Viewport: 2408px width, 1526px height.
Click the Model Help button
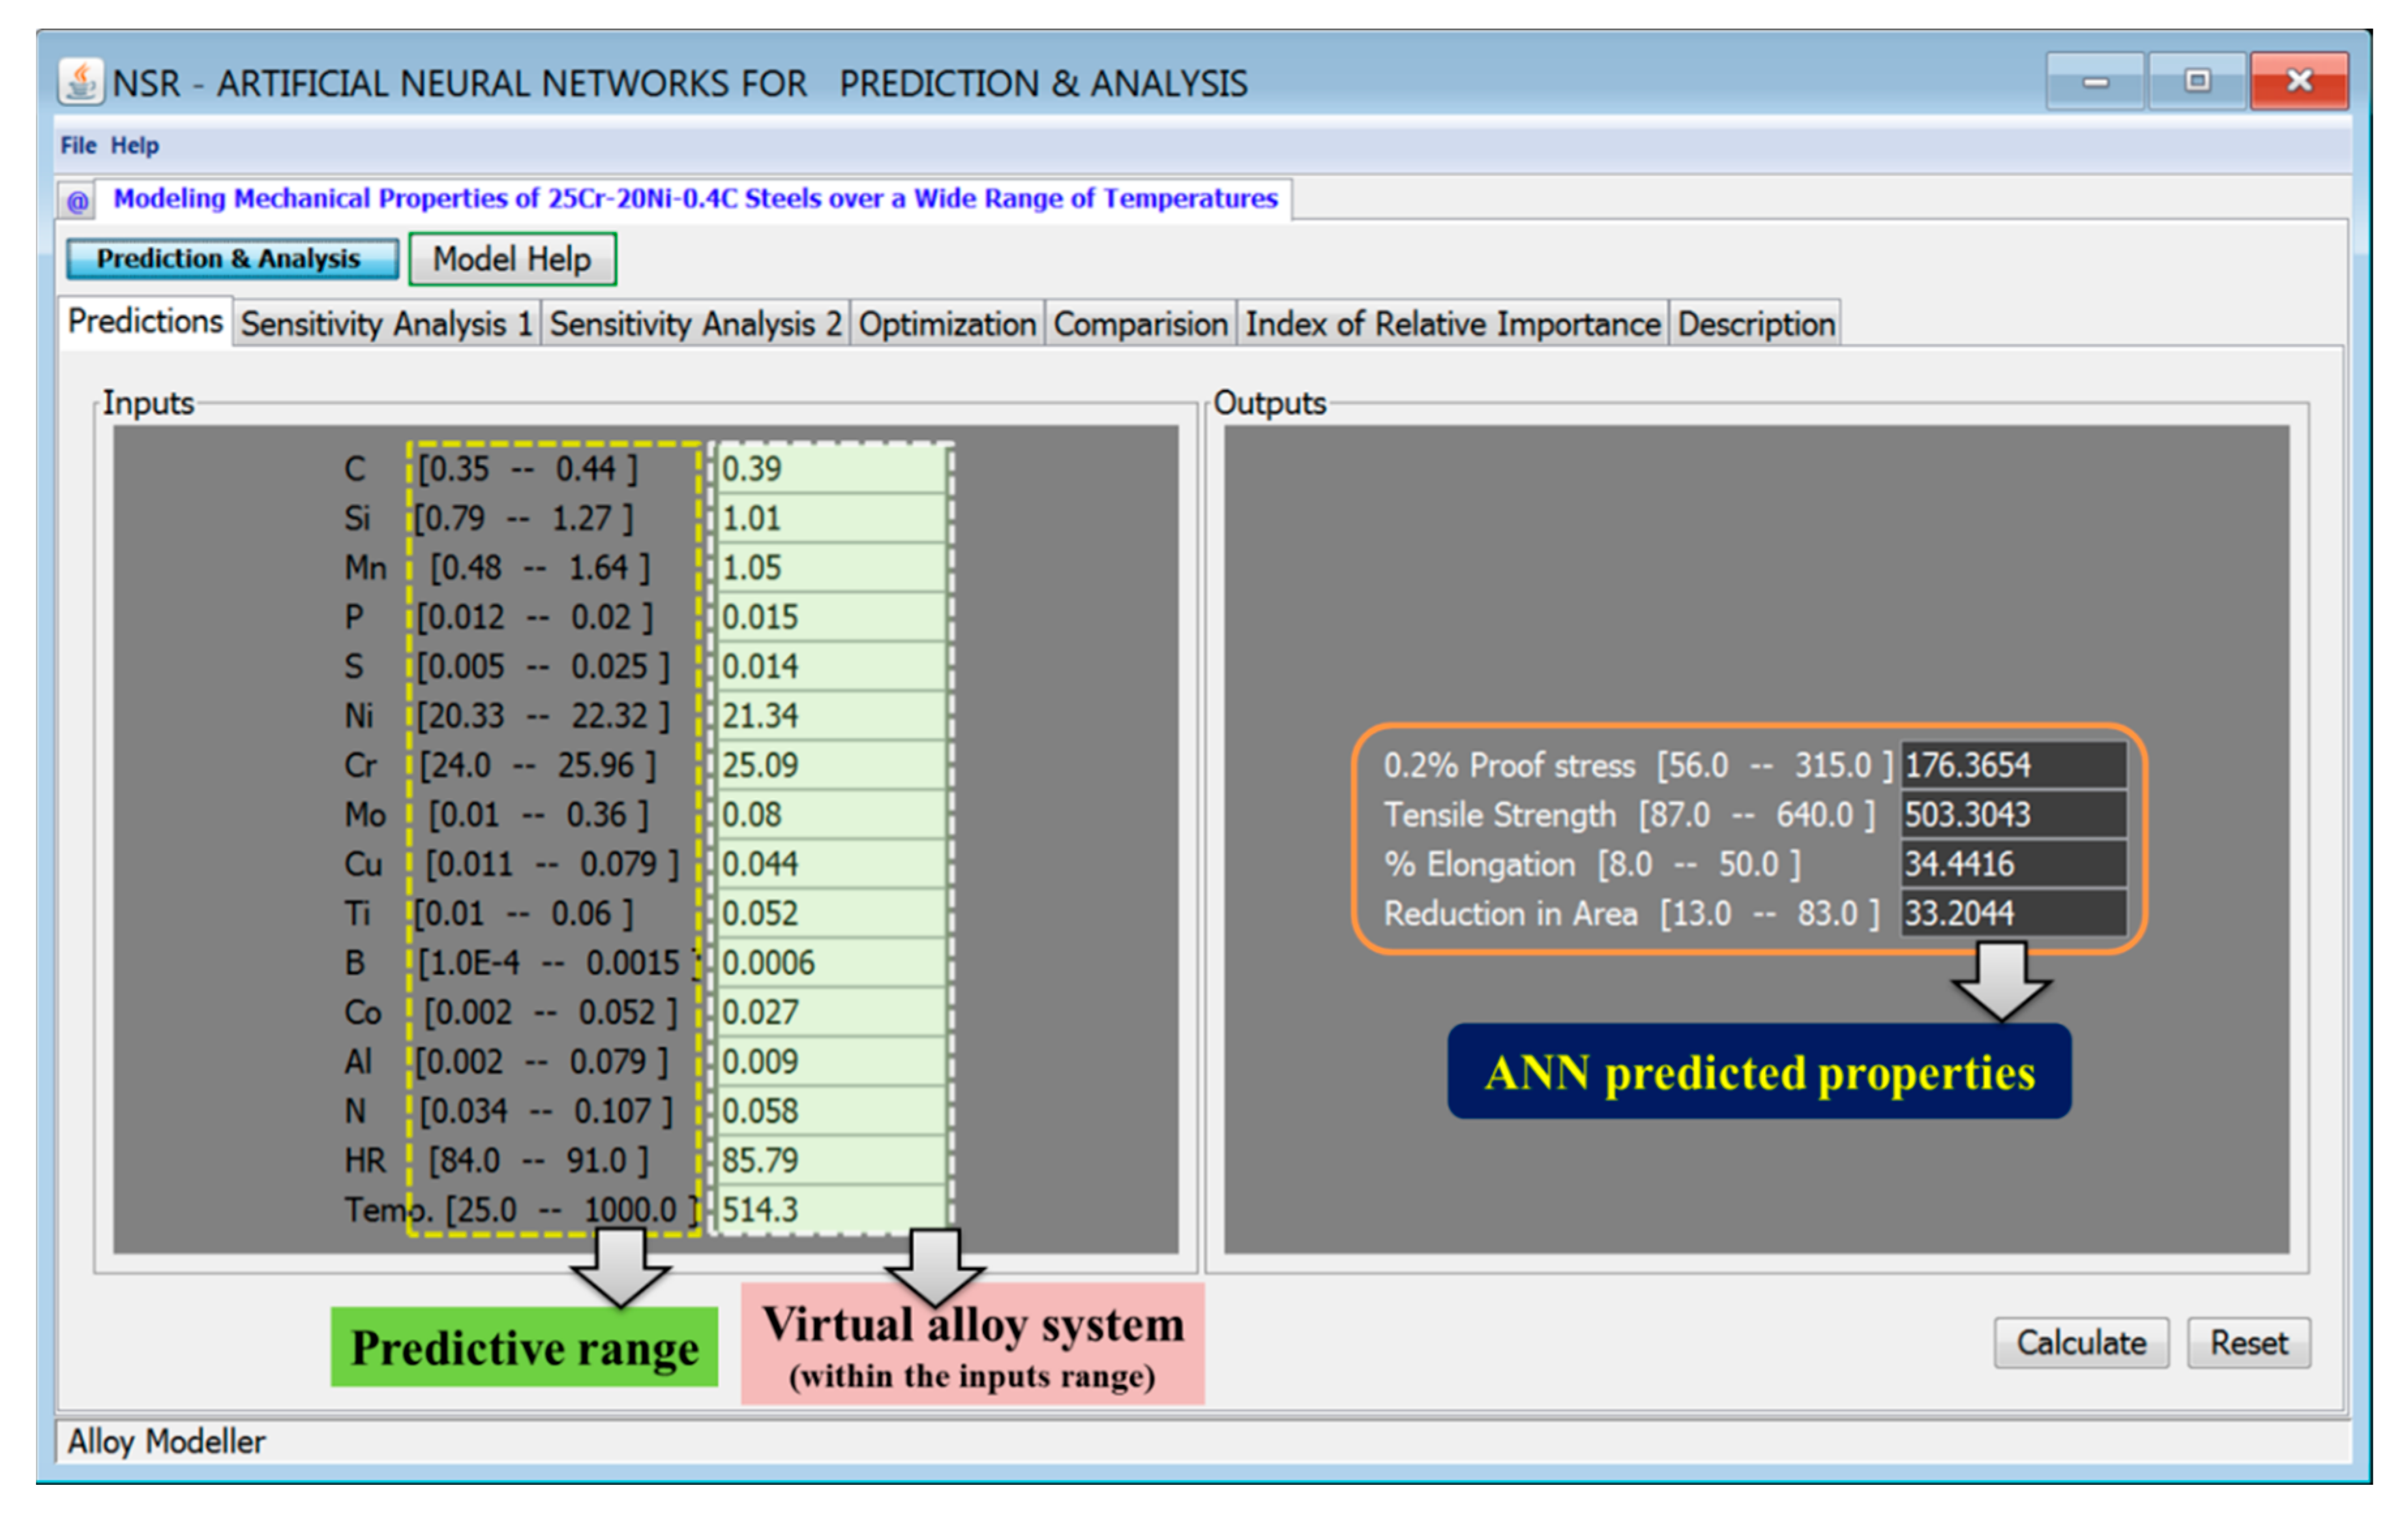pos(512,259)
